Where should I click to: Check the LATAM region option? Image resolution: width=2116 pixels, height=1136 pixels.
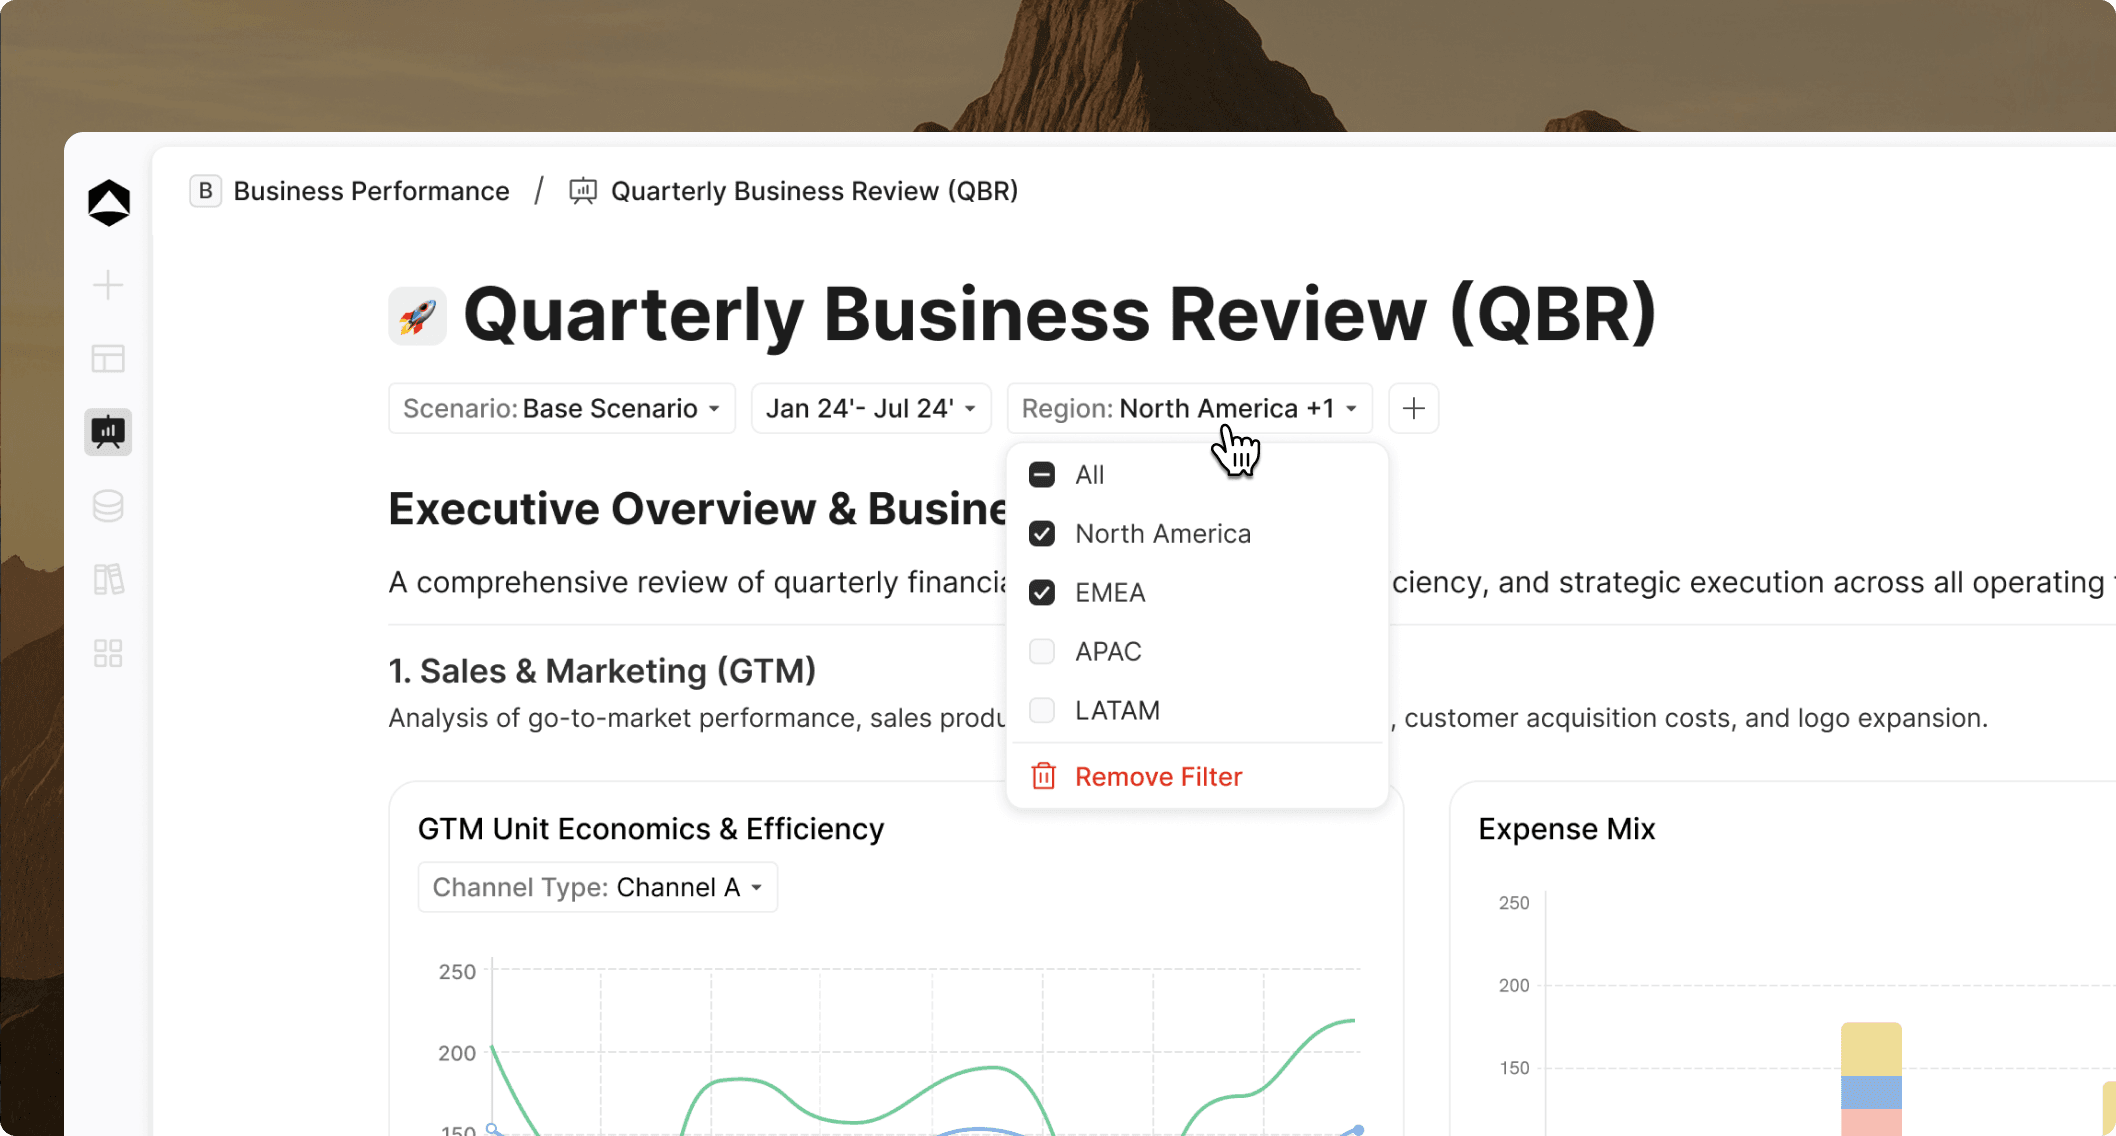[x=1042, y=710]
